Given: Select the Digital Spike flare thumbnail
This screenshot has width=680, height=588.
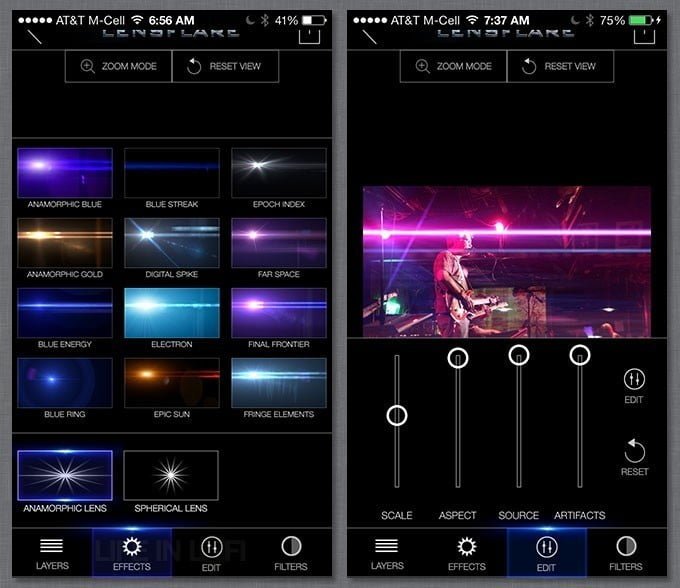Looking at the screenshot, I should click(x=172, y=243).
